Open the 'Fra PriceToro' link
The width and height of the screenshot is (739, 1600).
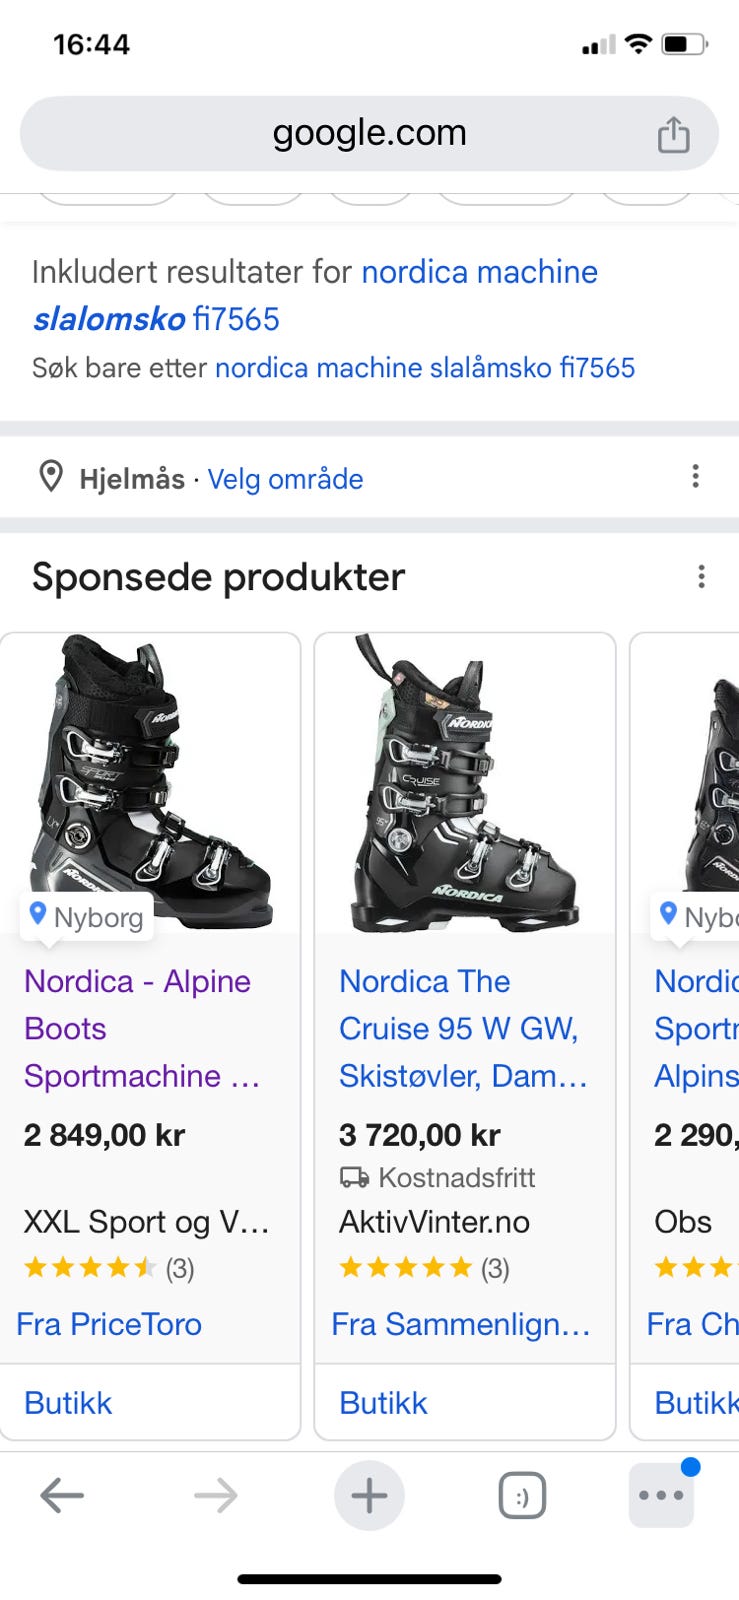[x=109, y=1324]
